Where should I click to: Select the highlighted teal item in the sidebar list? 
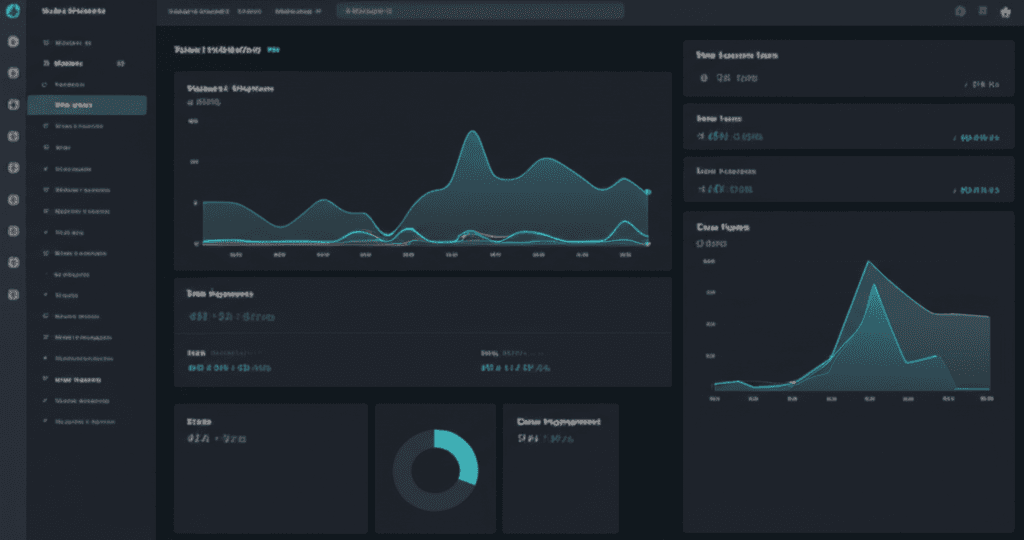tap(87, 105)
